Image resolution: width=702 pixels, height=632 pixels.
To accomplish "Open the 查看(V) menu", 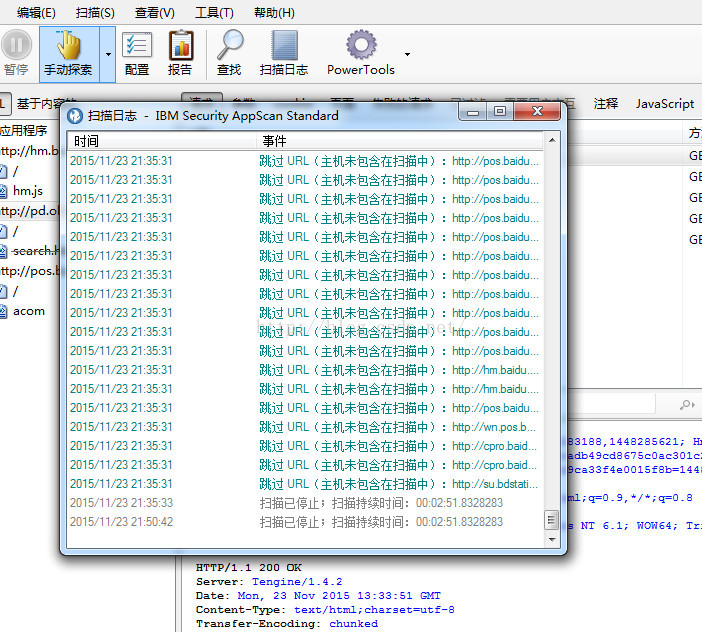I will [x=154, y=13].
